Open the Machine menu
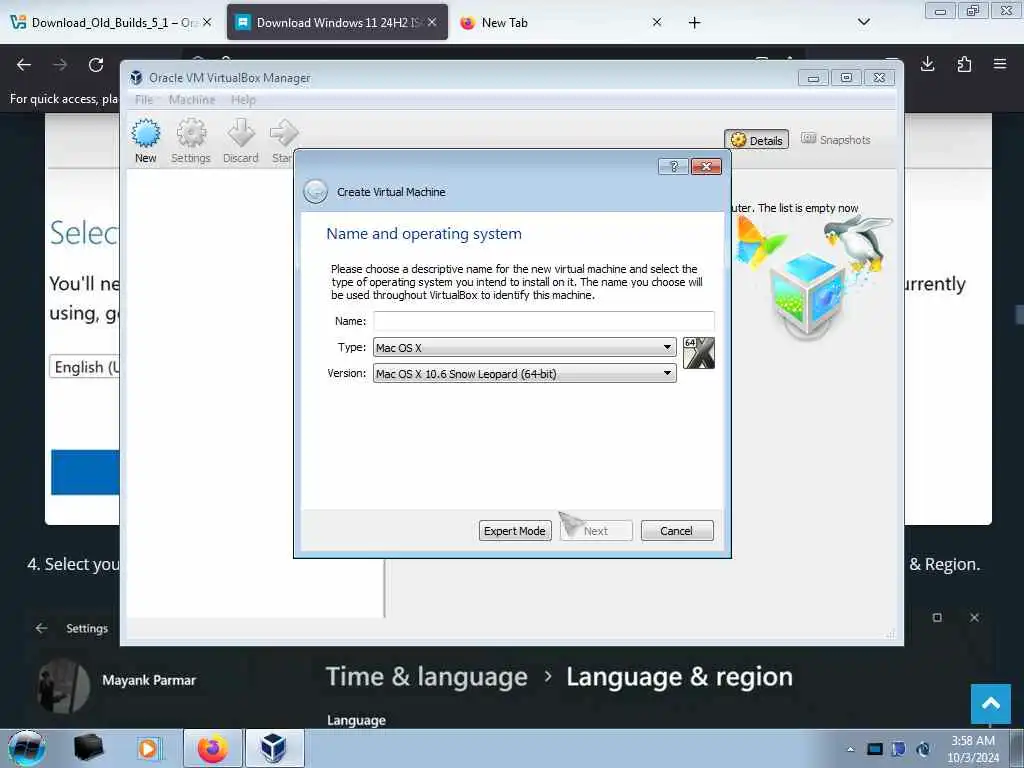 (x=192, y=100)
